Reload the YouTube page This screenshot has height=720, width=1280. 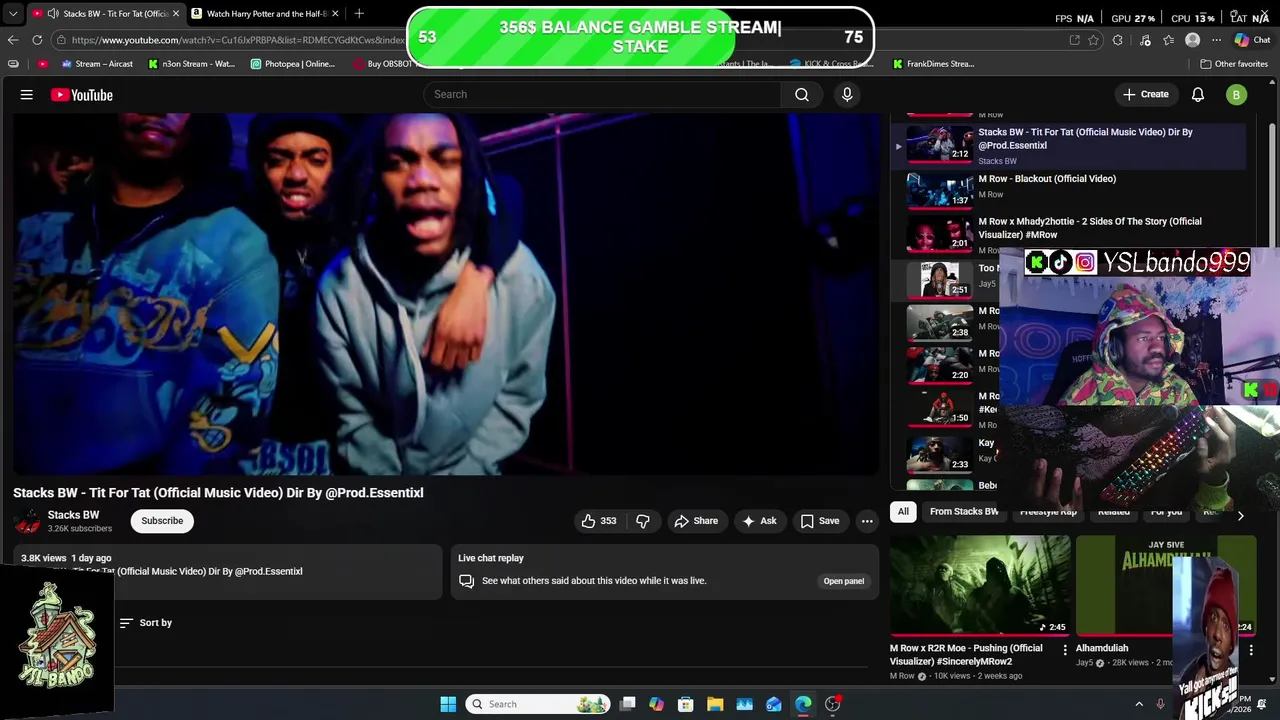click(x=37, y=40)
